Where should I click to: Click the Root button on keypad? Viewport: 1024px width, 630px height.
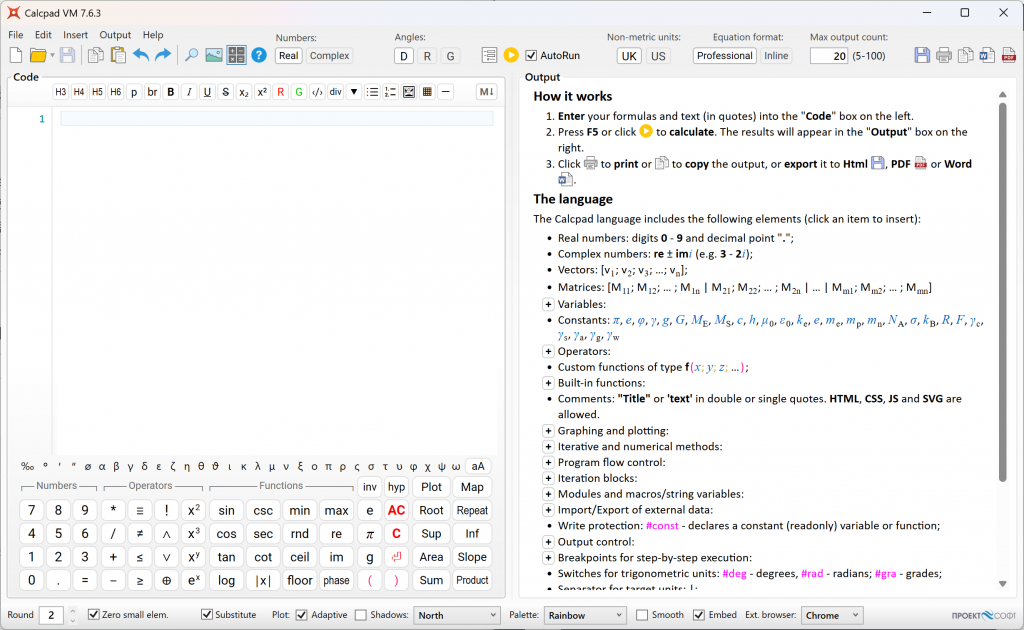pos(431,511)
